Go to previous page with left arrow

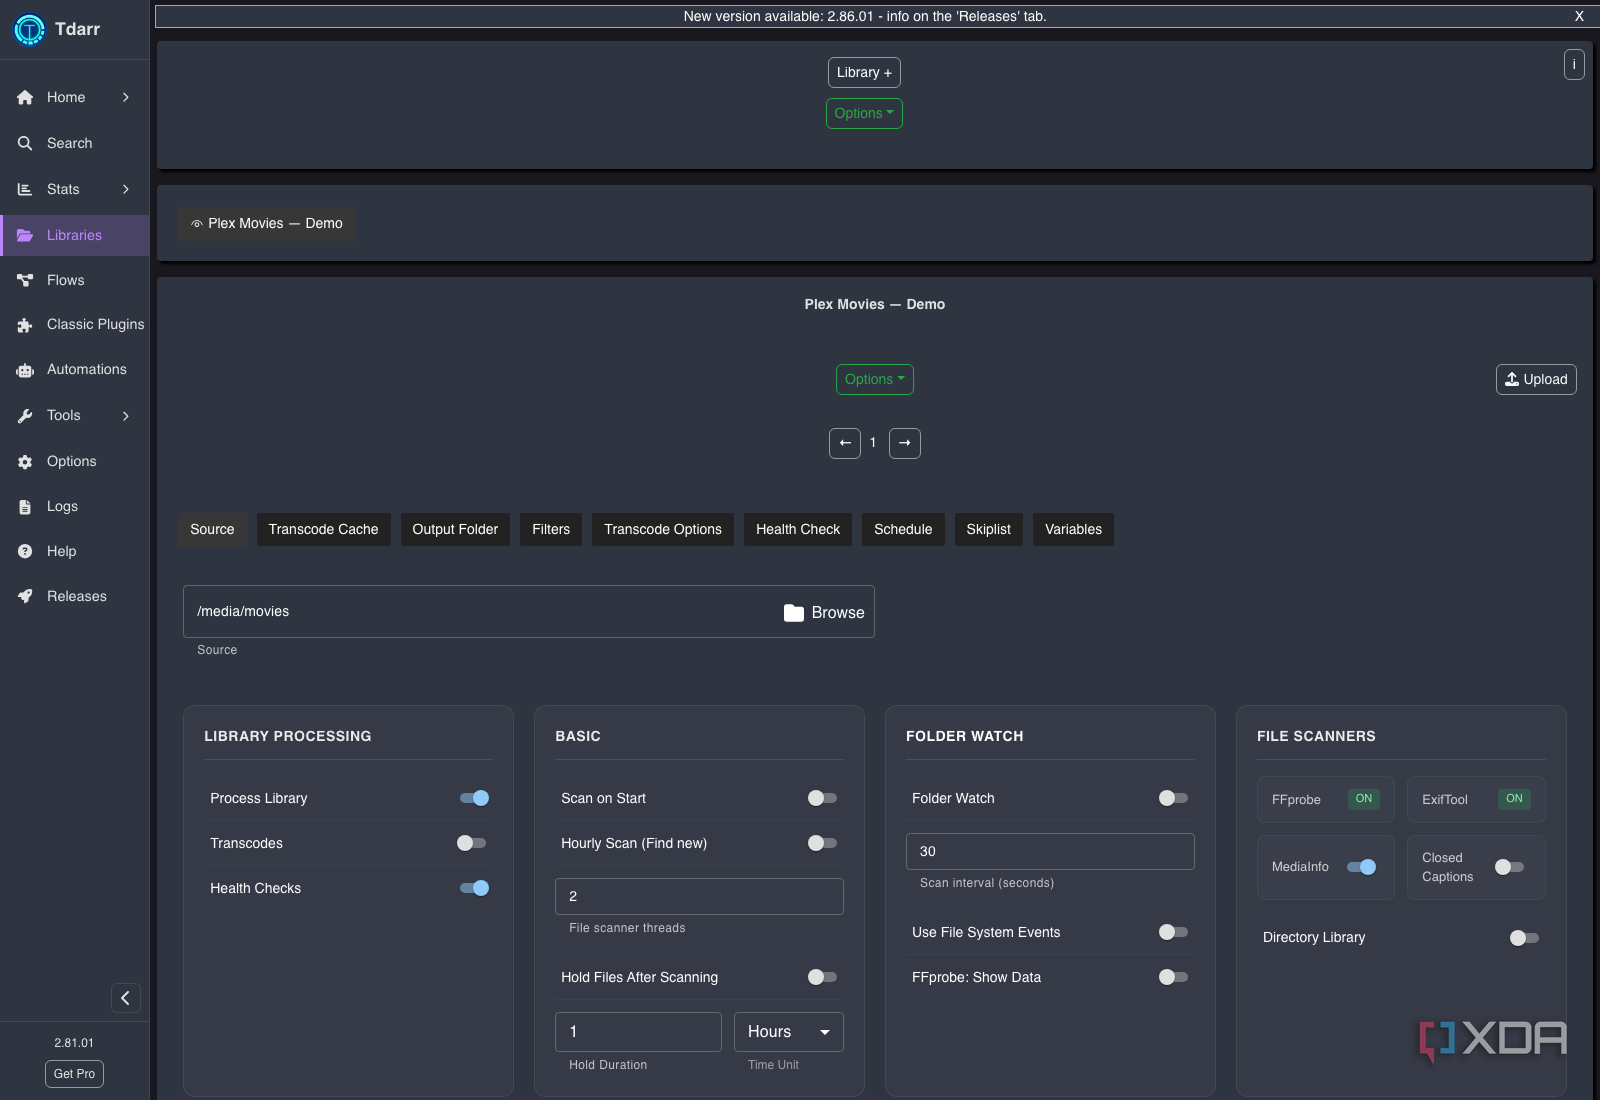click(845, 443)
